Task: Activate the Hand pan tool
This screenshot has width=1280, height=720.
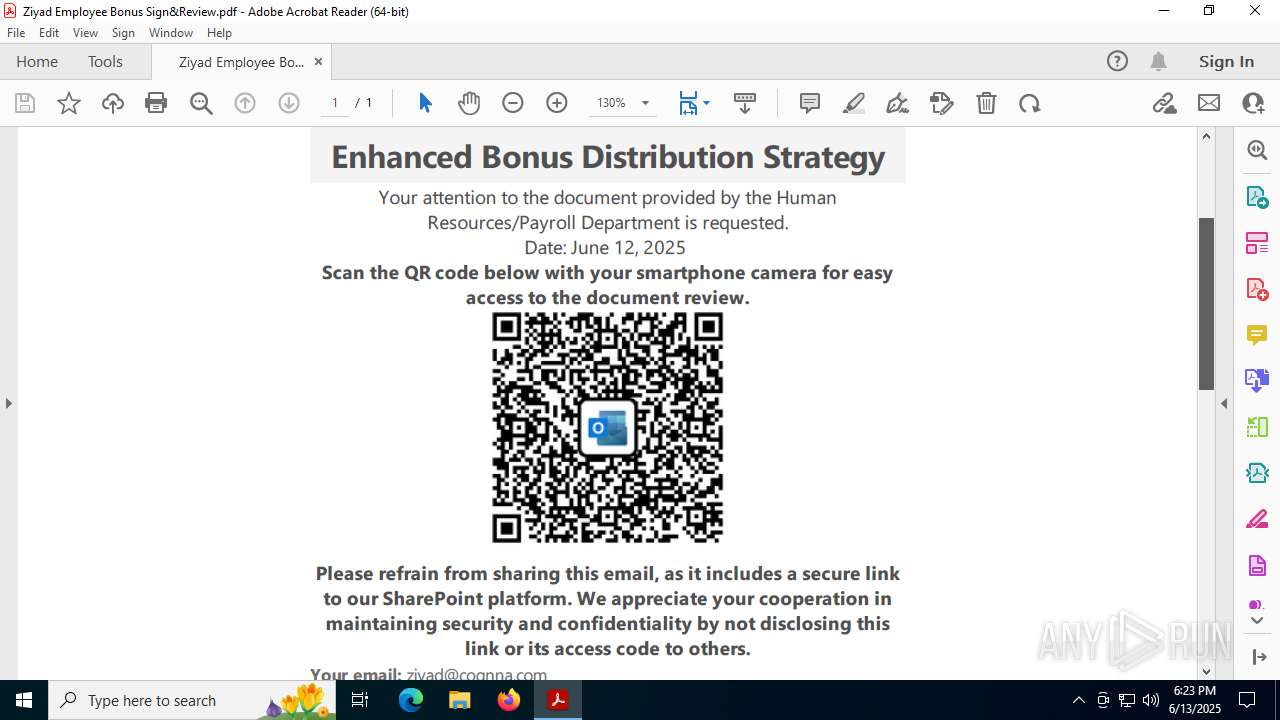Action: click(x=469, y=103)
